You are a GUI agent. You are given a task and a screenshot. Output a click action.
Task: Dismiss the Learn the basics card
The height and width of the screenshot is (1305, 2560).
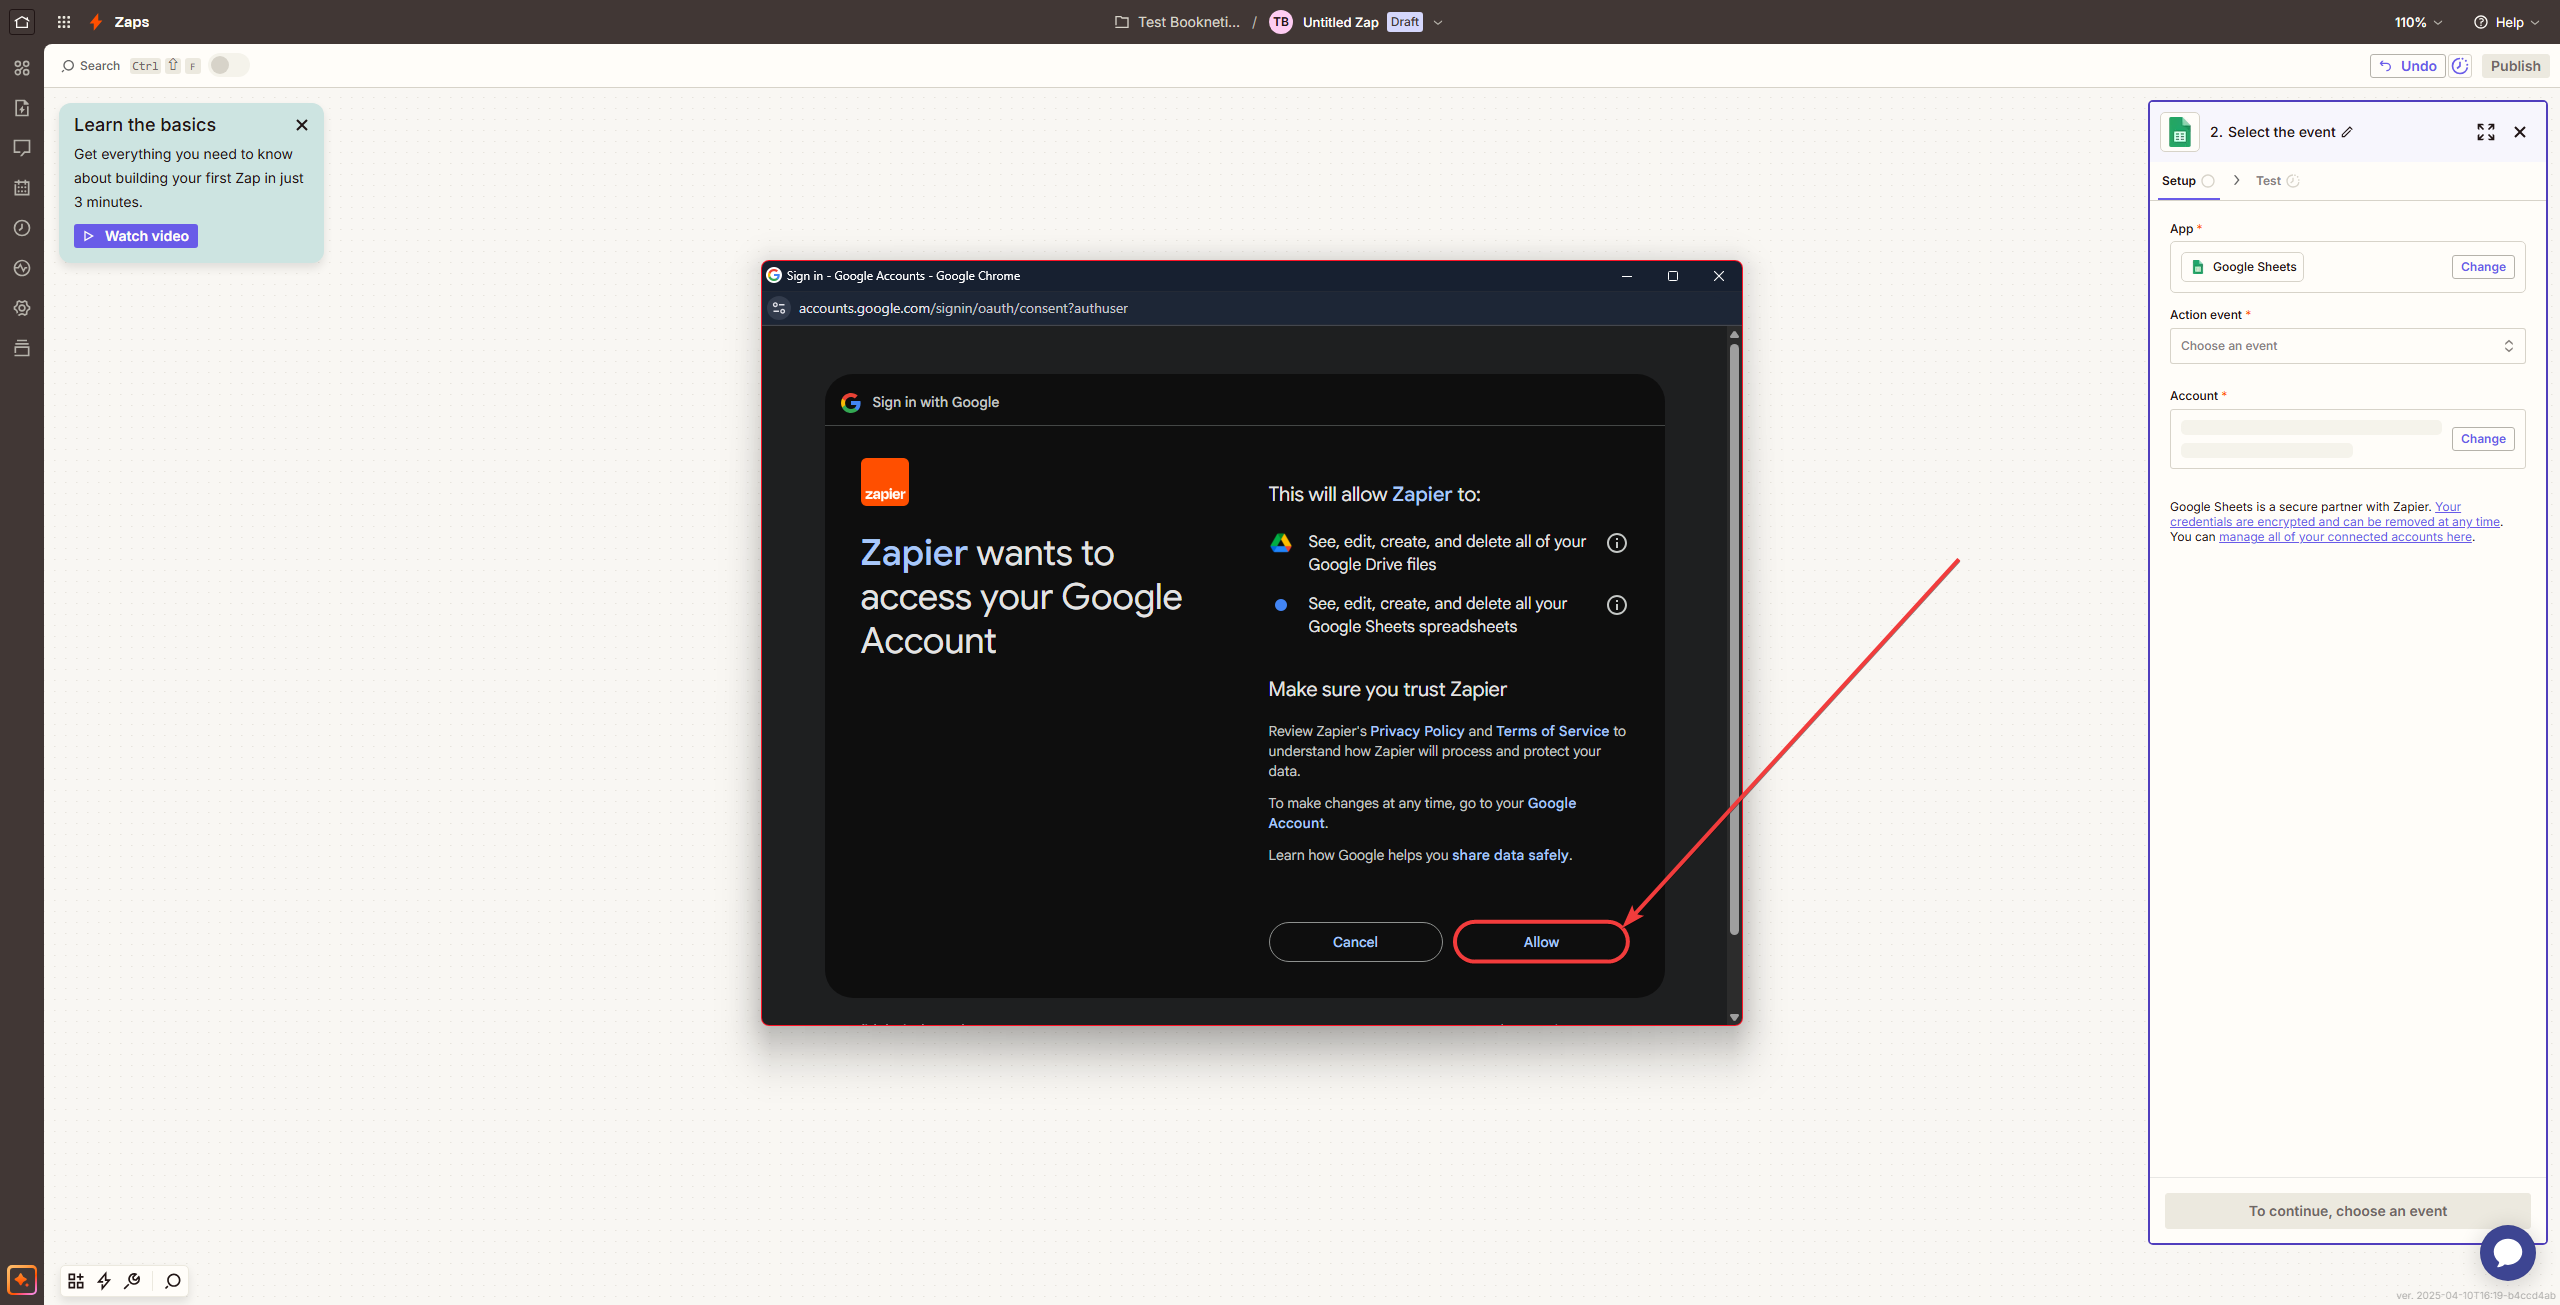(302, 125)
